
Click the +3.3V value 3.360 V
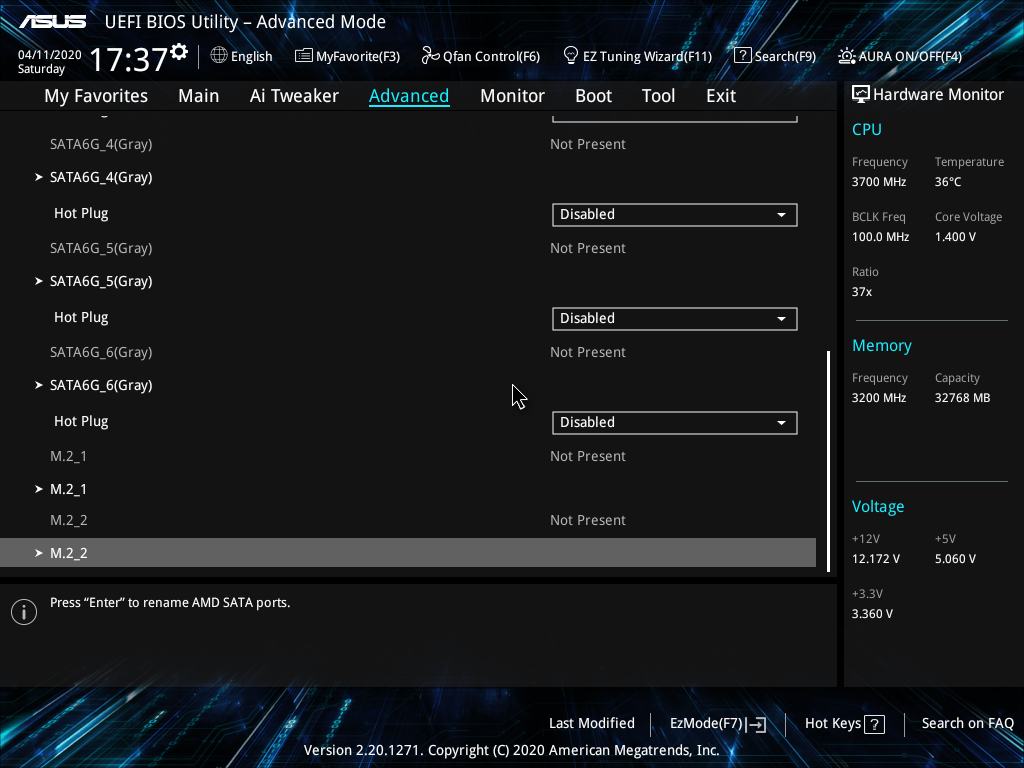(872, 614)
